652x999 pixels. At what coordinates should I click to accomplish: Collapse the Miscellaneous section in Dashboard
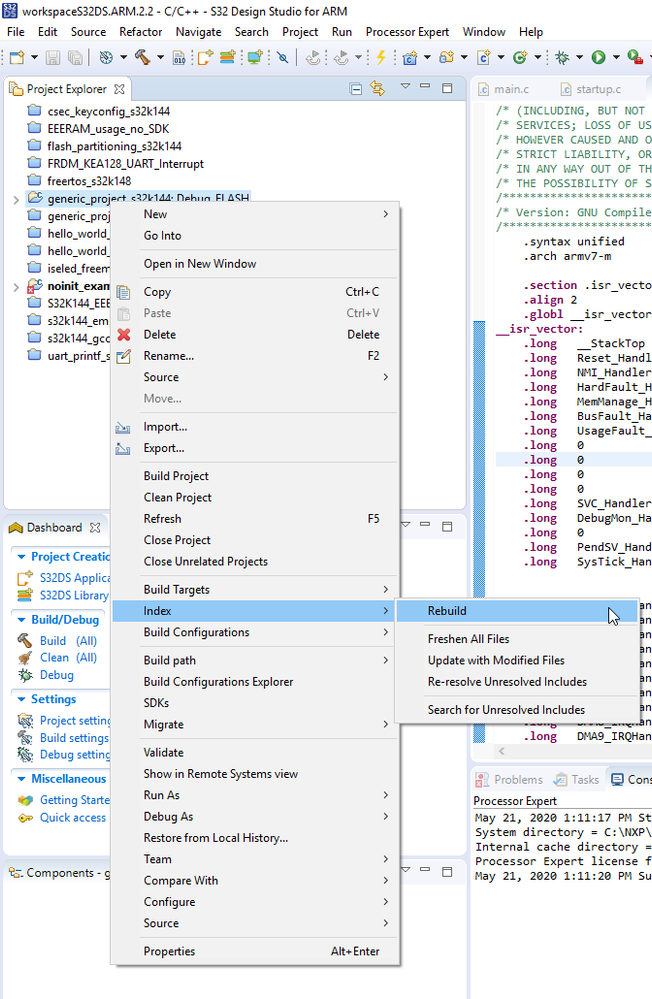tap(22, 779)
